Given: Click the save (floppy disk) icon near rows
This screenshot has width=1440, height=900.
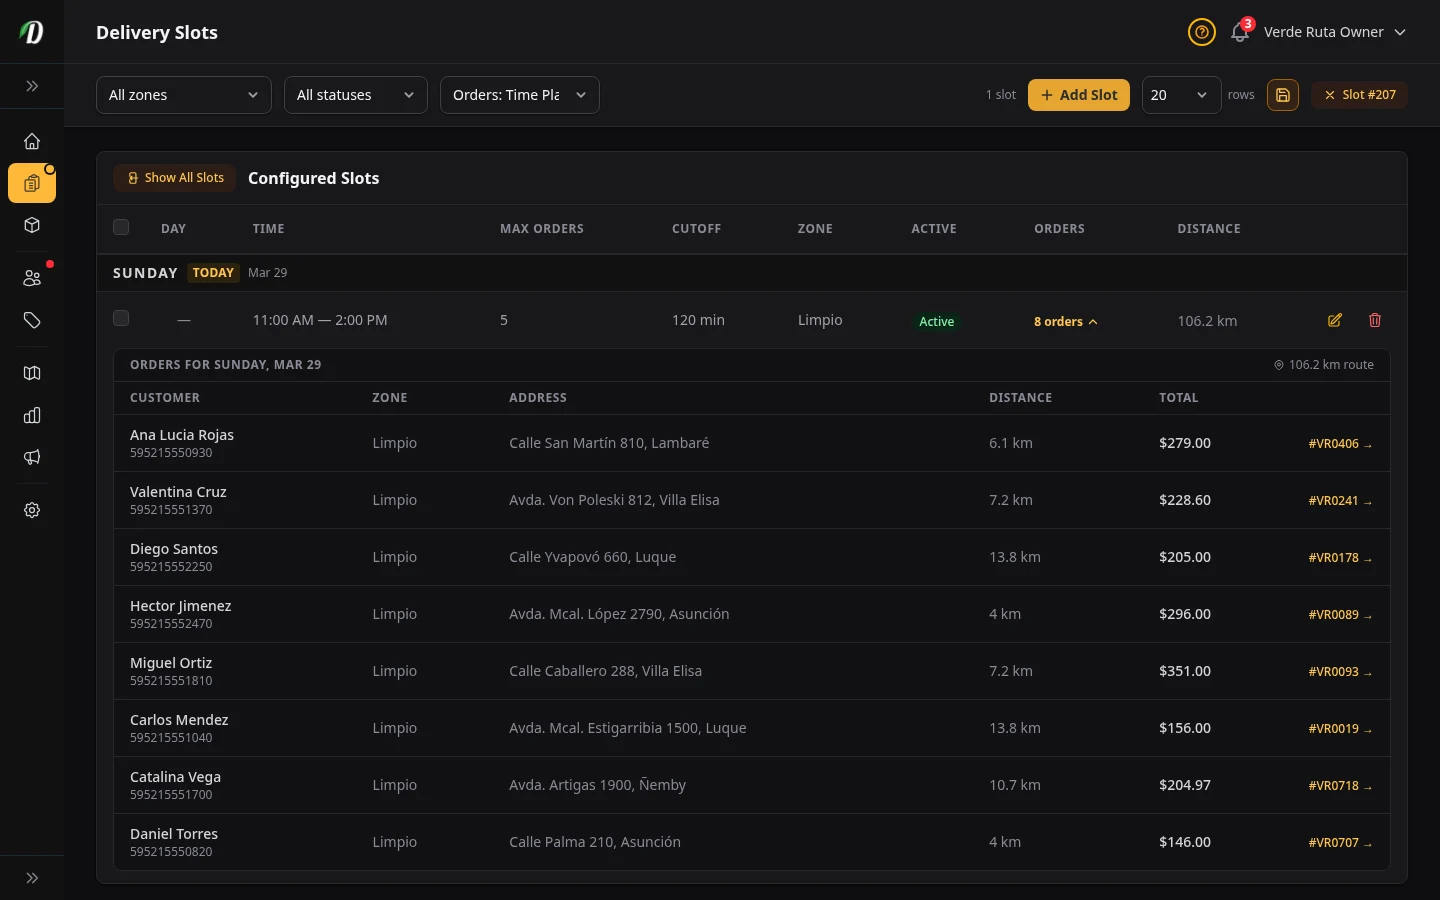Looking at the screenshot, I should click(x=1283, y=95).
